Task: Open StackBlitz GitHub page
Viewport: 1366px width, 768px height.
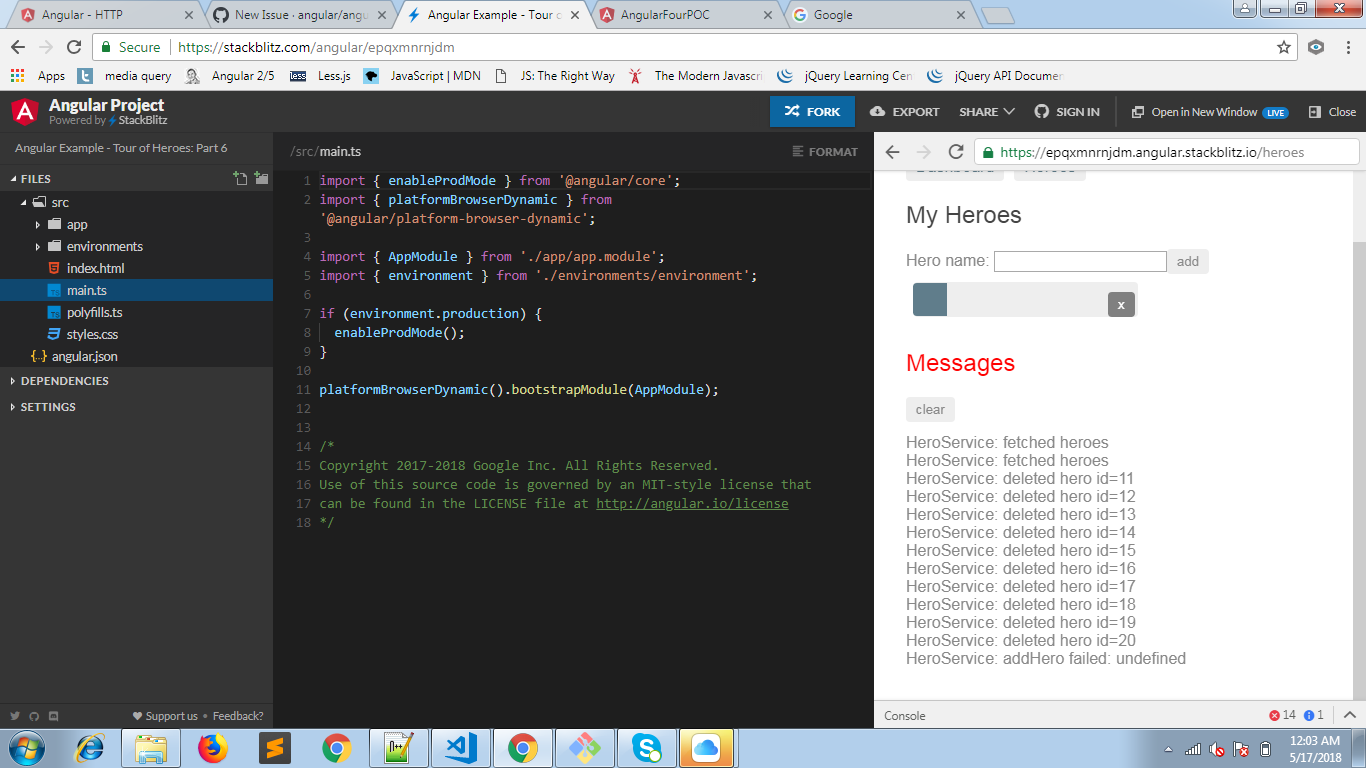Action: pos(34,717)
